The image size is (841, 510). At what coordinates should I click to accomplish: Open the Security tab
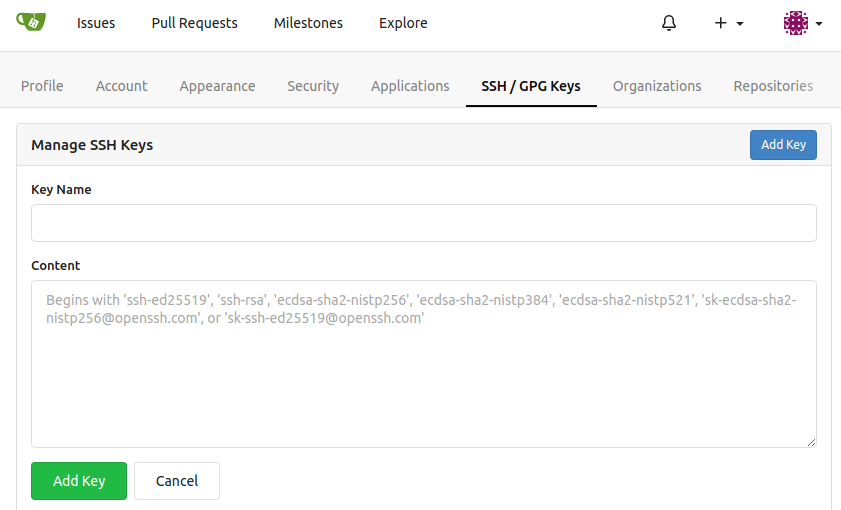click(313, 86)
